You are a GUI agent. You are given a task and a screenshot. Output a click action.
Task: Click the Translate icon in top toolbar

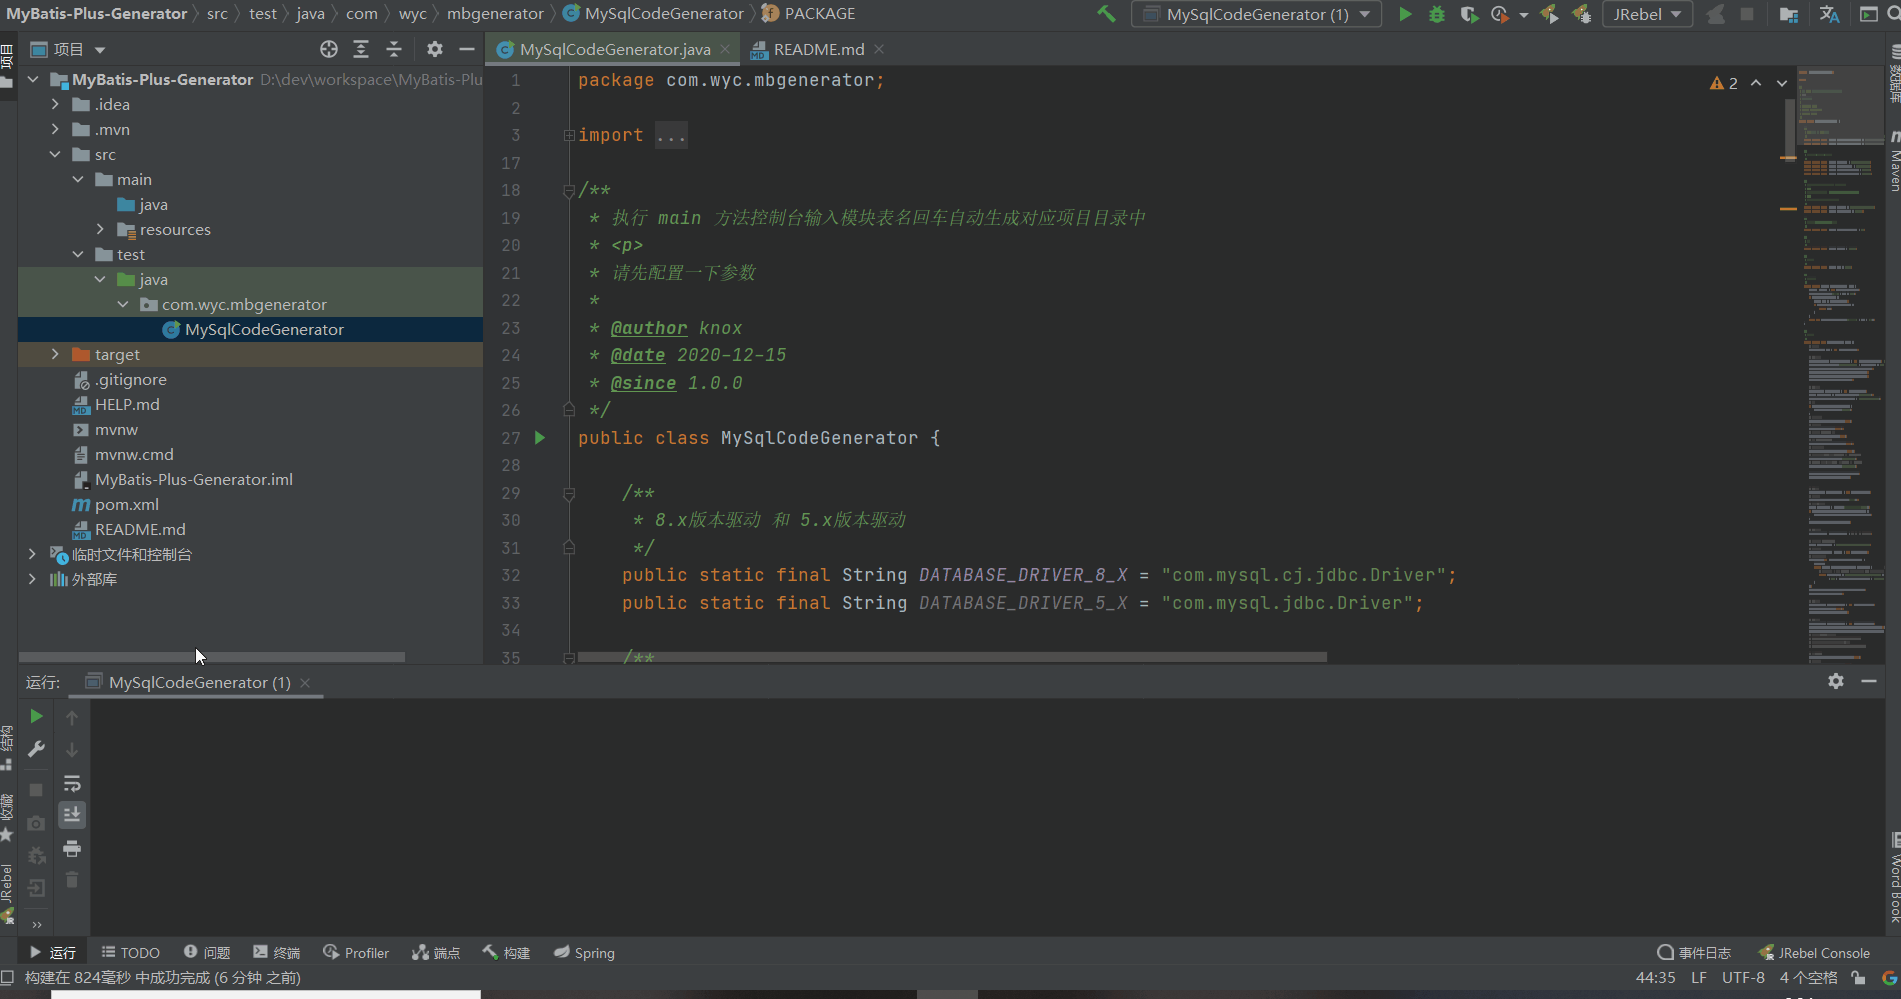coord(1829,14)
